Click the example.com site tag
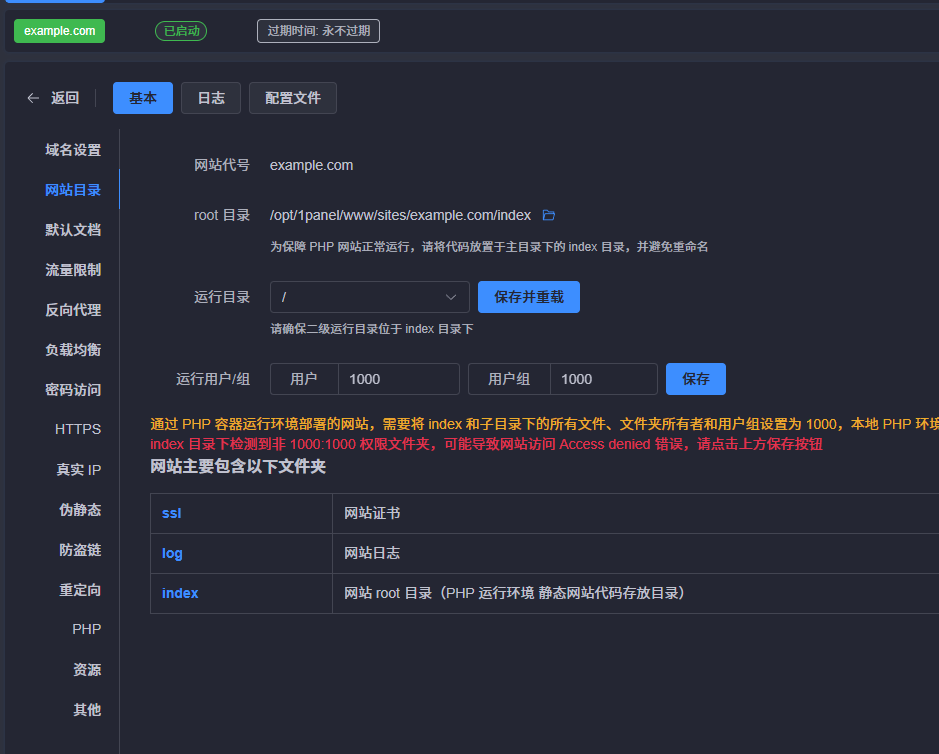Screen dimensions: 939x754 point(59,31)
